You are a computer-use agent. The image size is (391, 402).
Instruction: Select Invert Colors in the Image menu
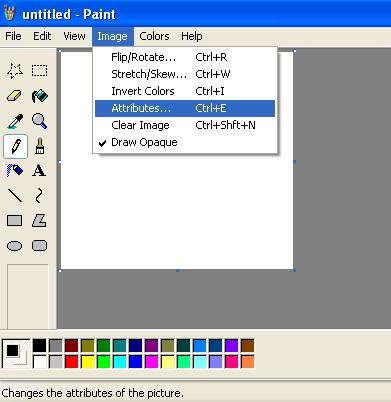click(x=185, y=91)
